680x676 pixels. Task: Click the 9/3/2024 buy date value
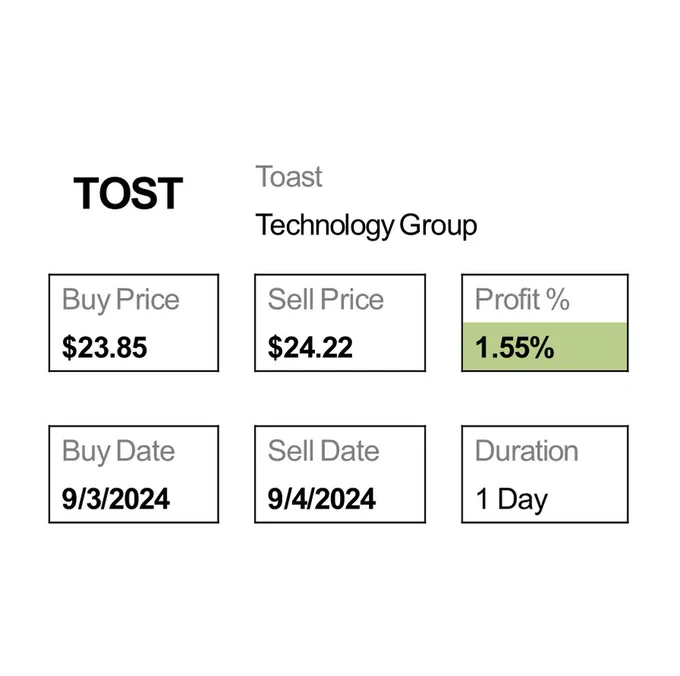[116, 499]
